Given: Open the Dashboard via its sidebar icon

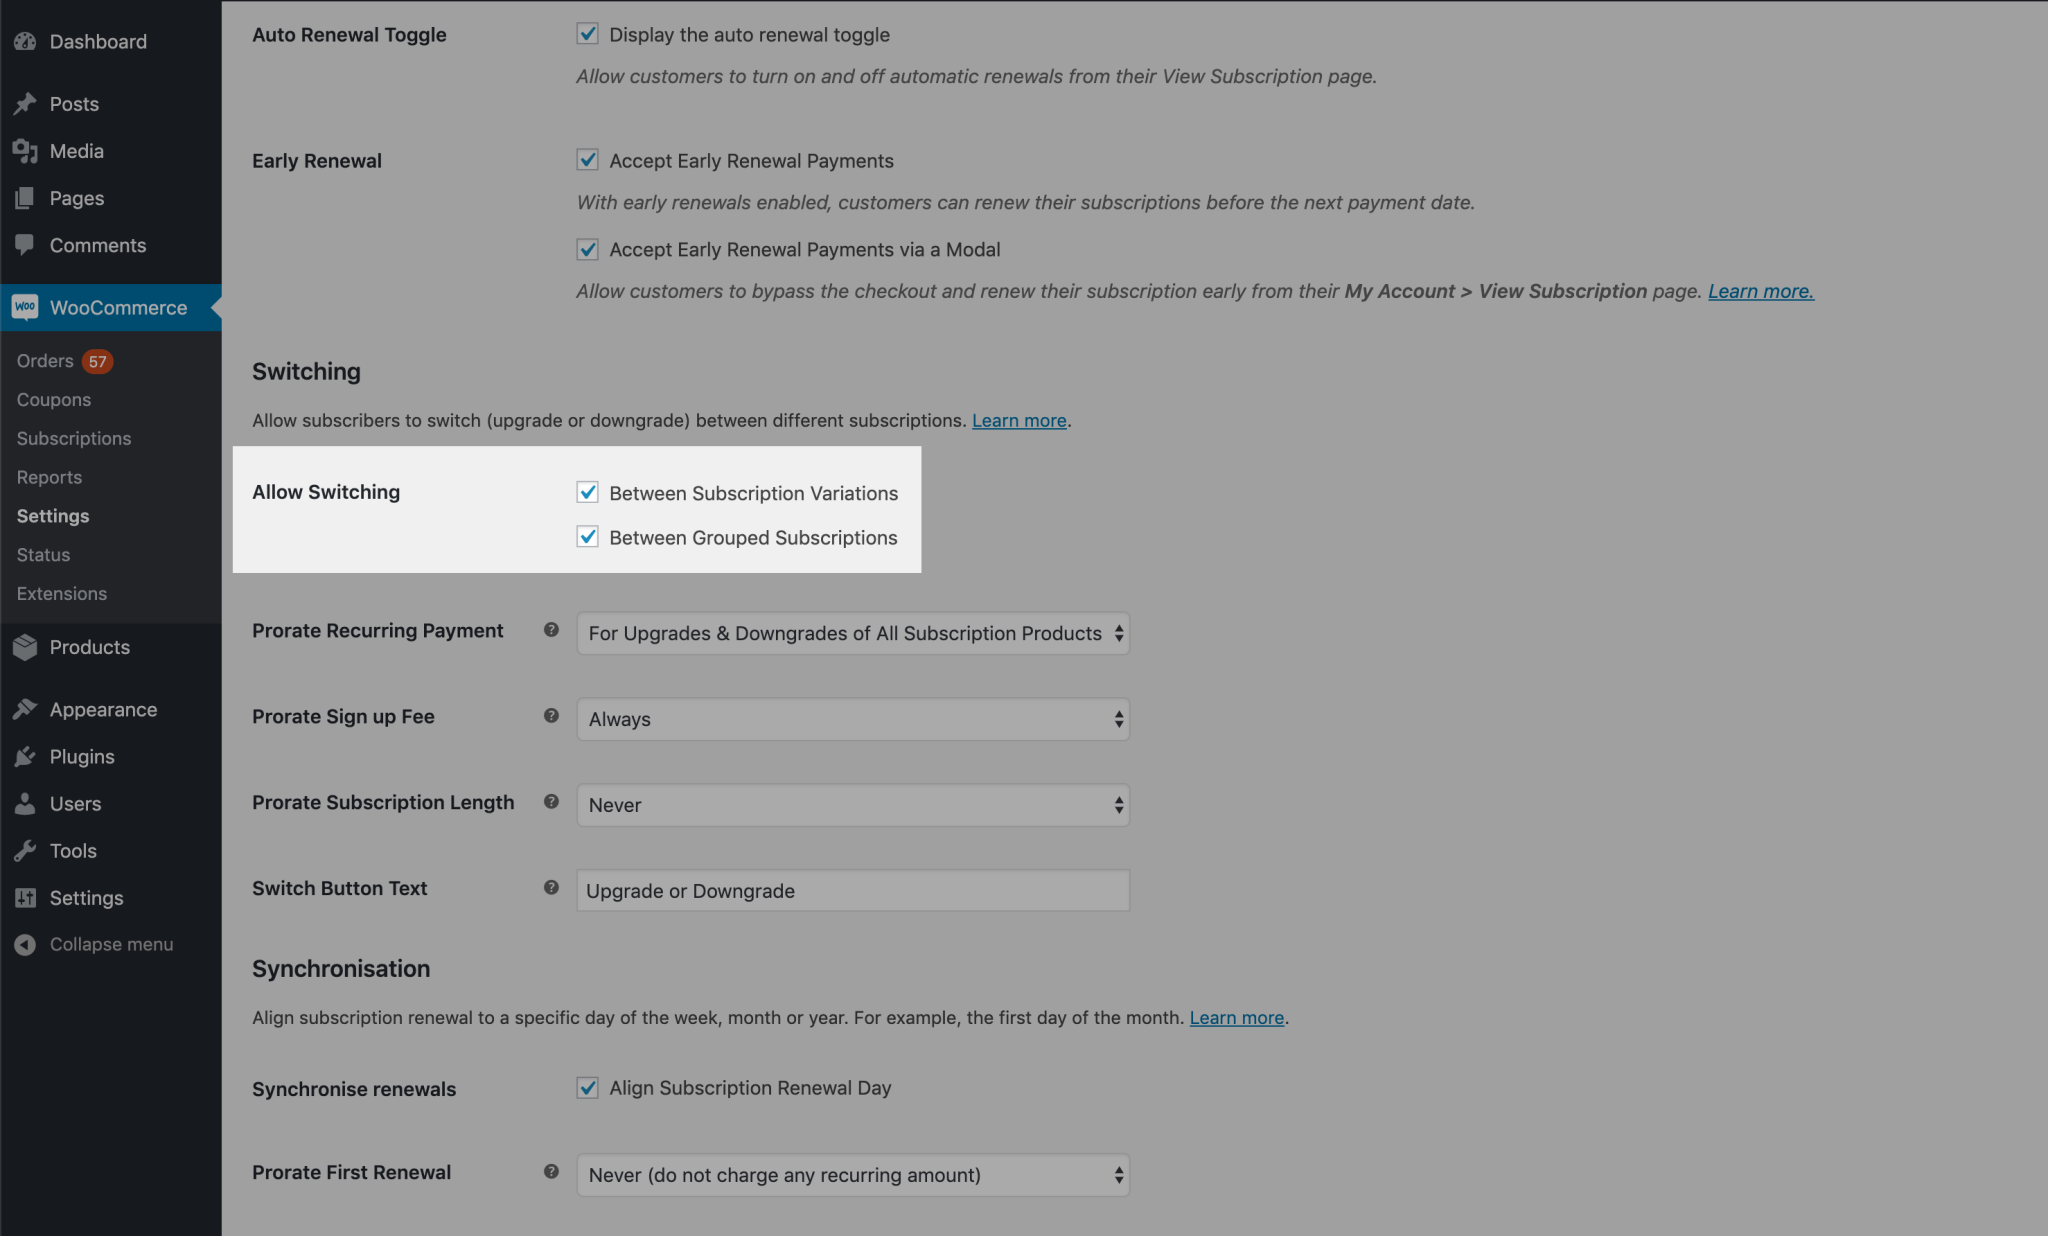Looking at the screenshot, I should [26, 41].
